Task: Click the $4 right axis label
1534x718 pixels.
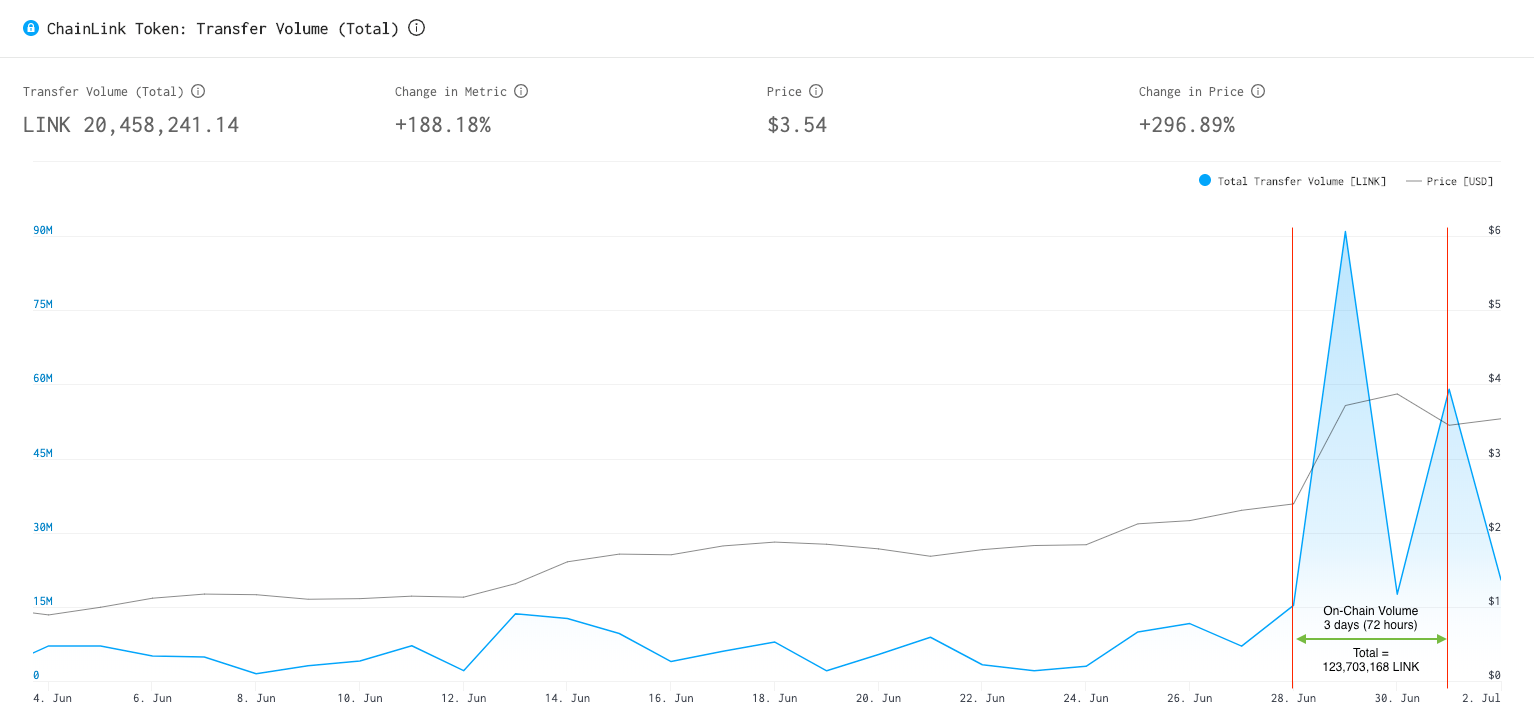Action: (1494, 379)
